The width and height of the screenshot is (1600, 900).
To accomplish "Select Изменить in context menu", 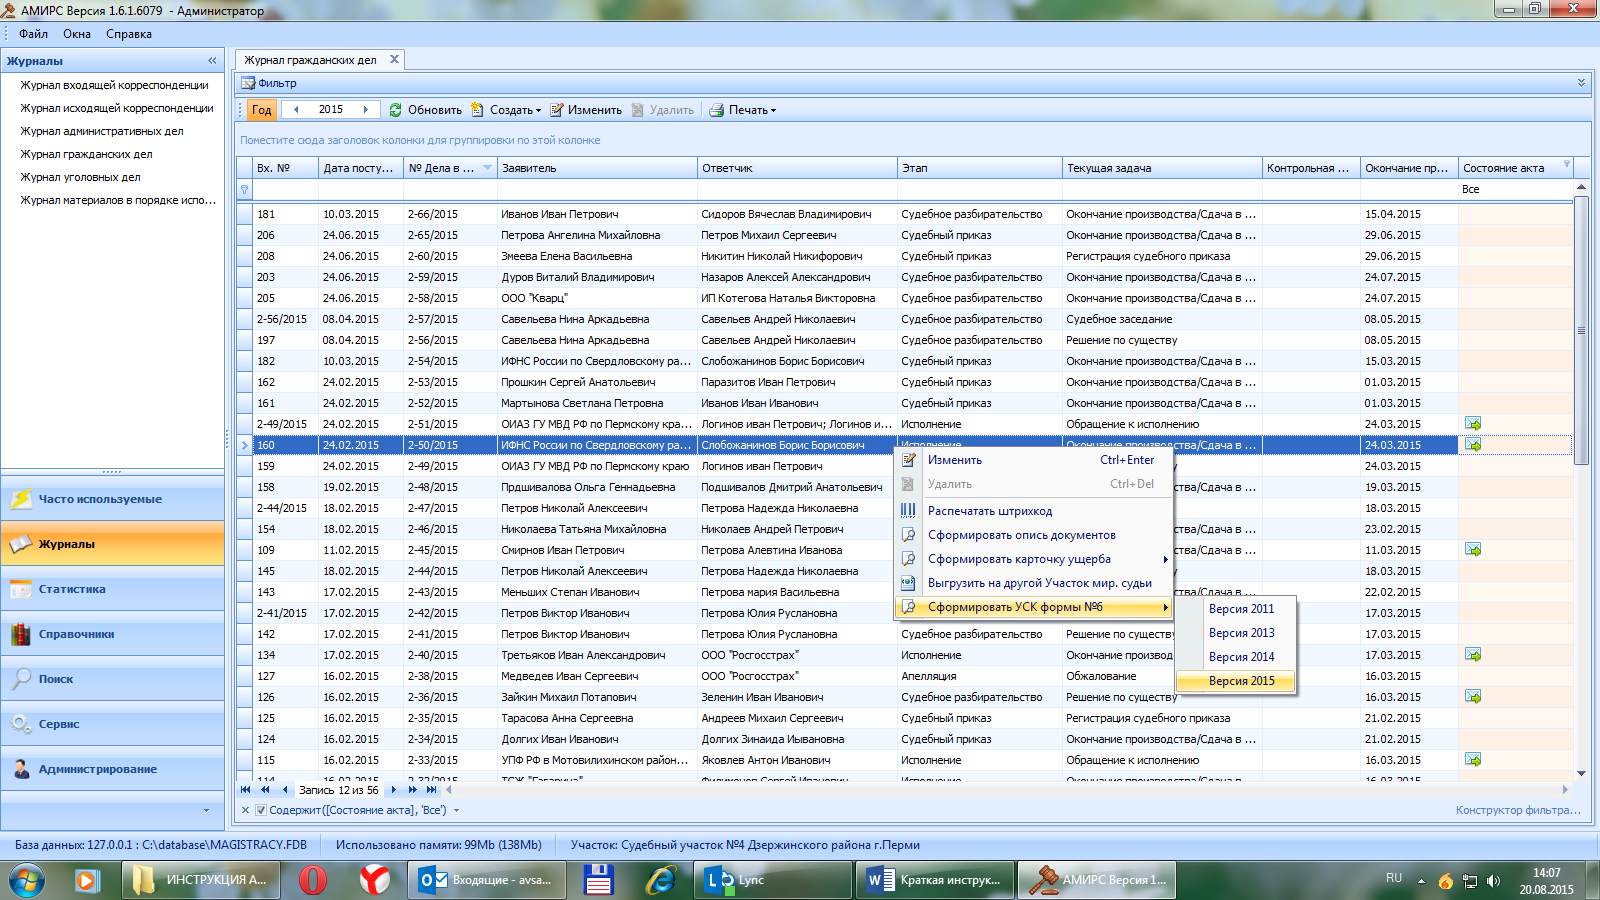I will point(1033,460).
